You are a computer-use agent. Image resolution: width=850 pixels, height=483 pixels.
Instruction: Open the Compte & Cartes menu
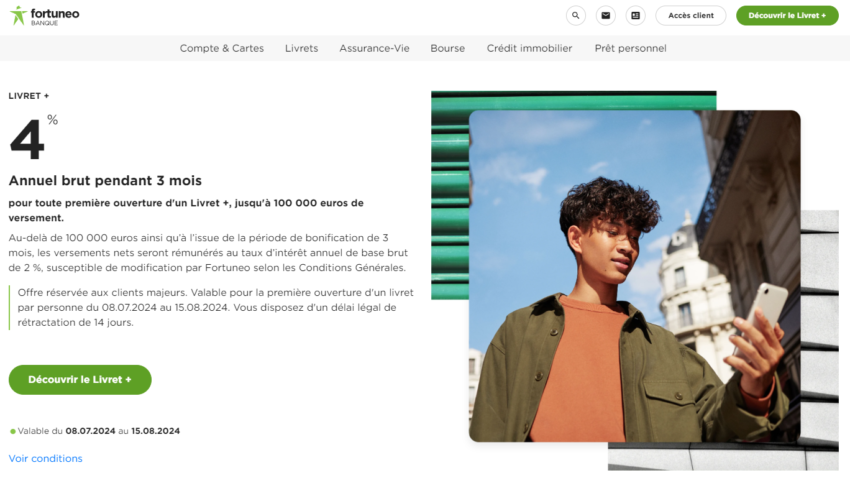point(221,48)
